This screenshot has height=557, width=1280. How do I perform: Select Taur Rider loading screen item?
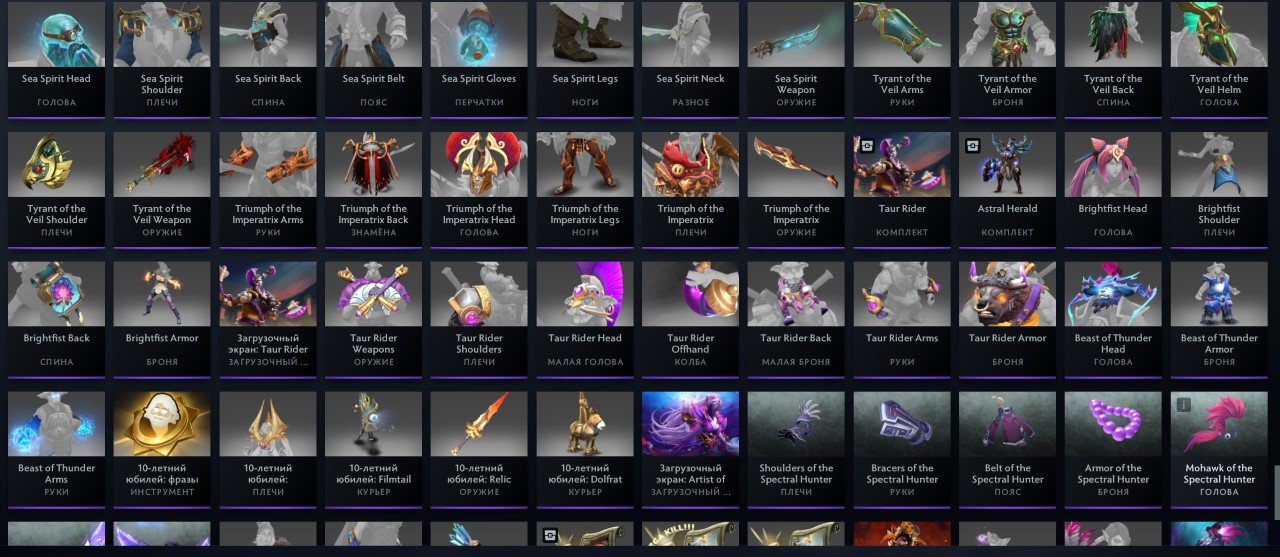click(x=268, y=320)
